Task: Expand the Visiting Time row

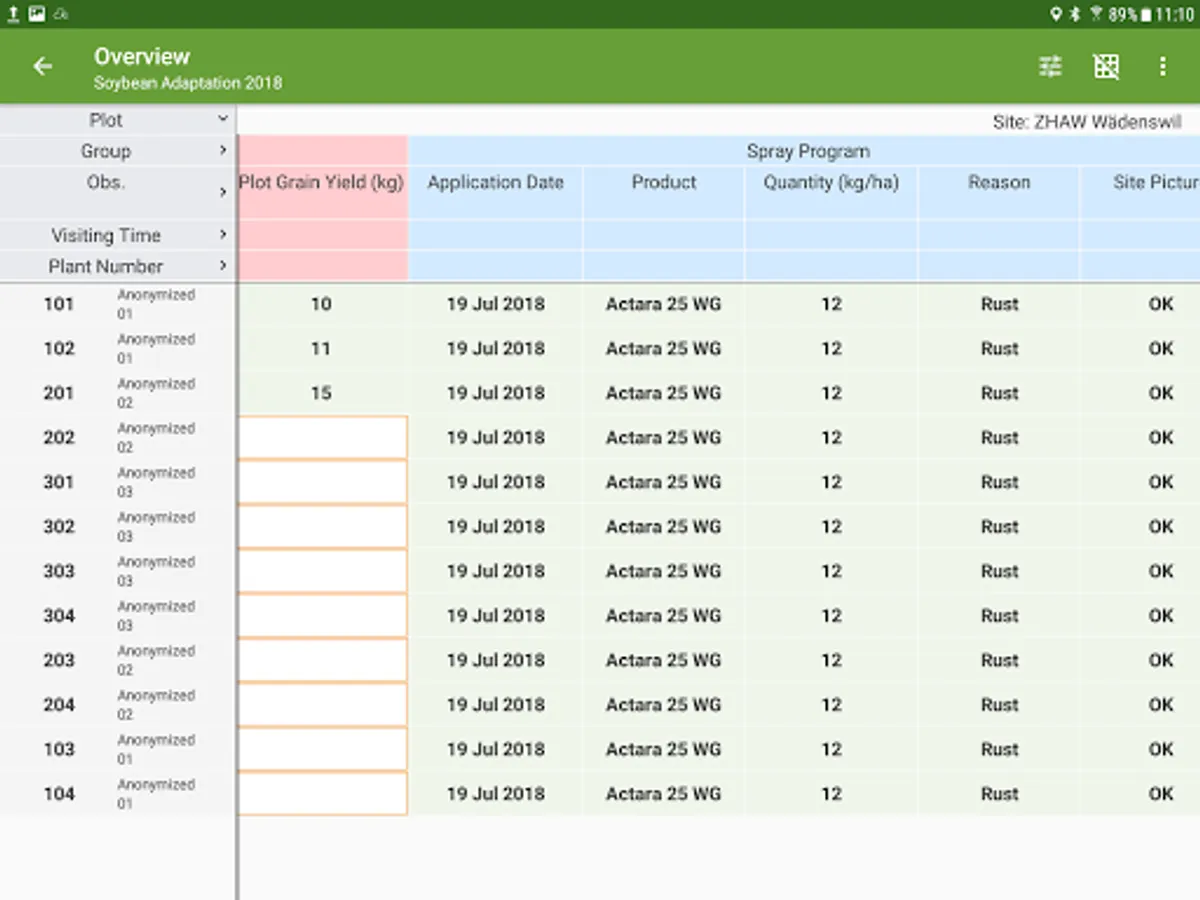Action: click(x=222, y=235)
